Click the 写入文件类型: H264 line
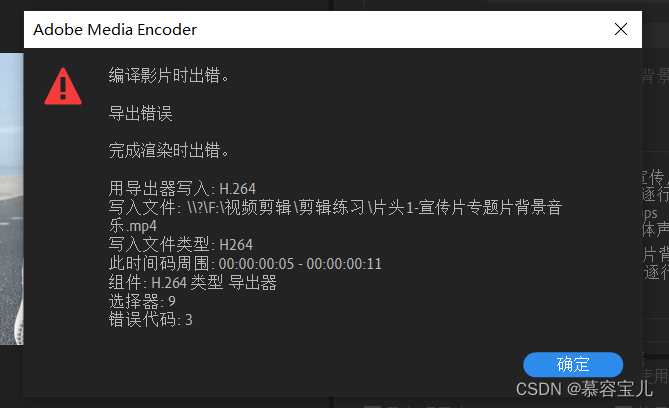 tap(180, 245)
